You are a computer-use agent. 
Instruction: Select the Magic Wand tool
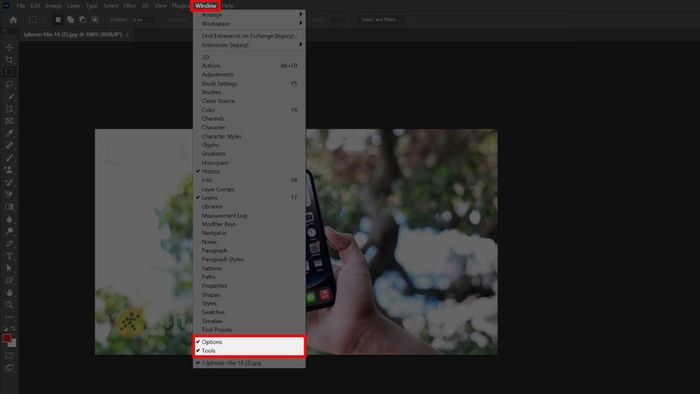9,96
